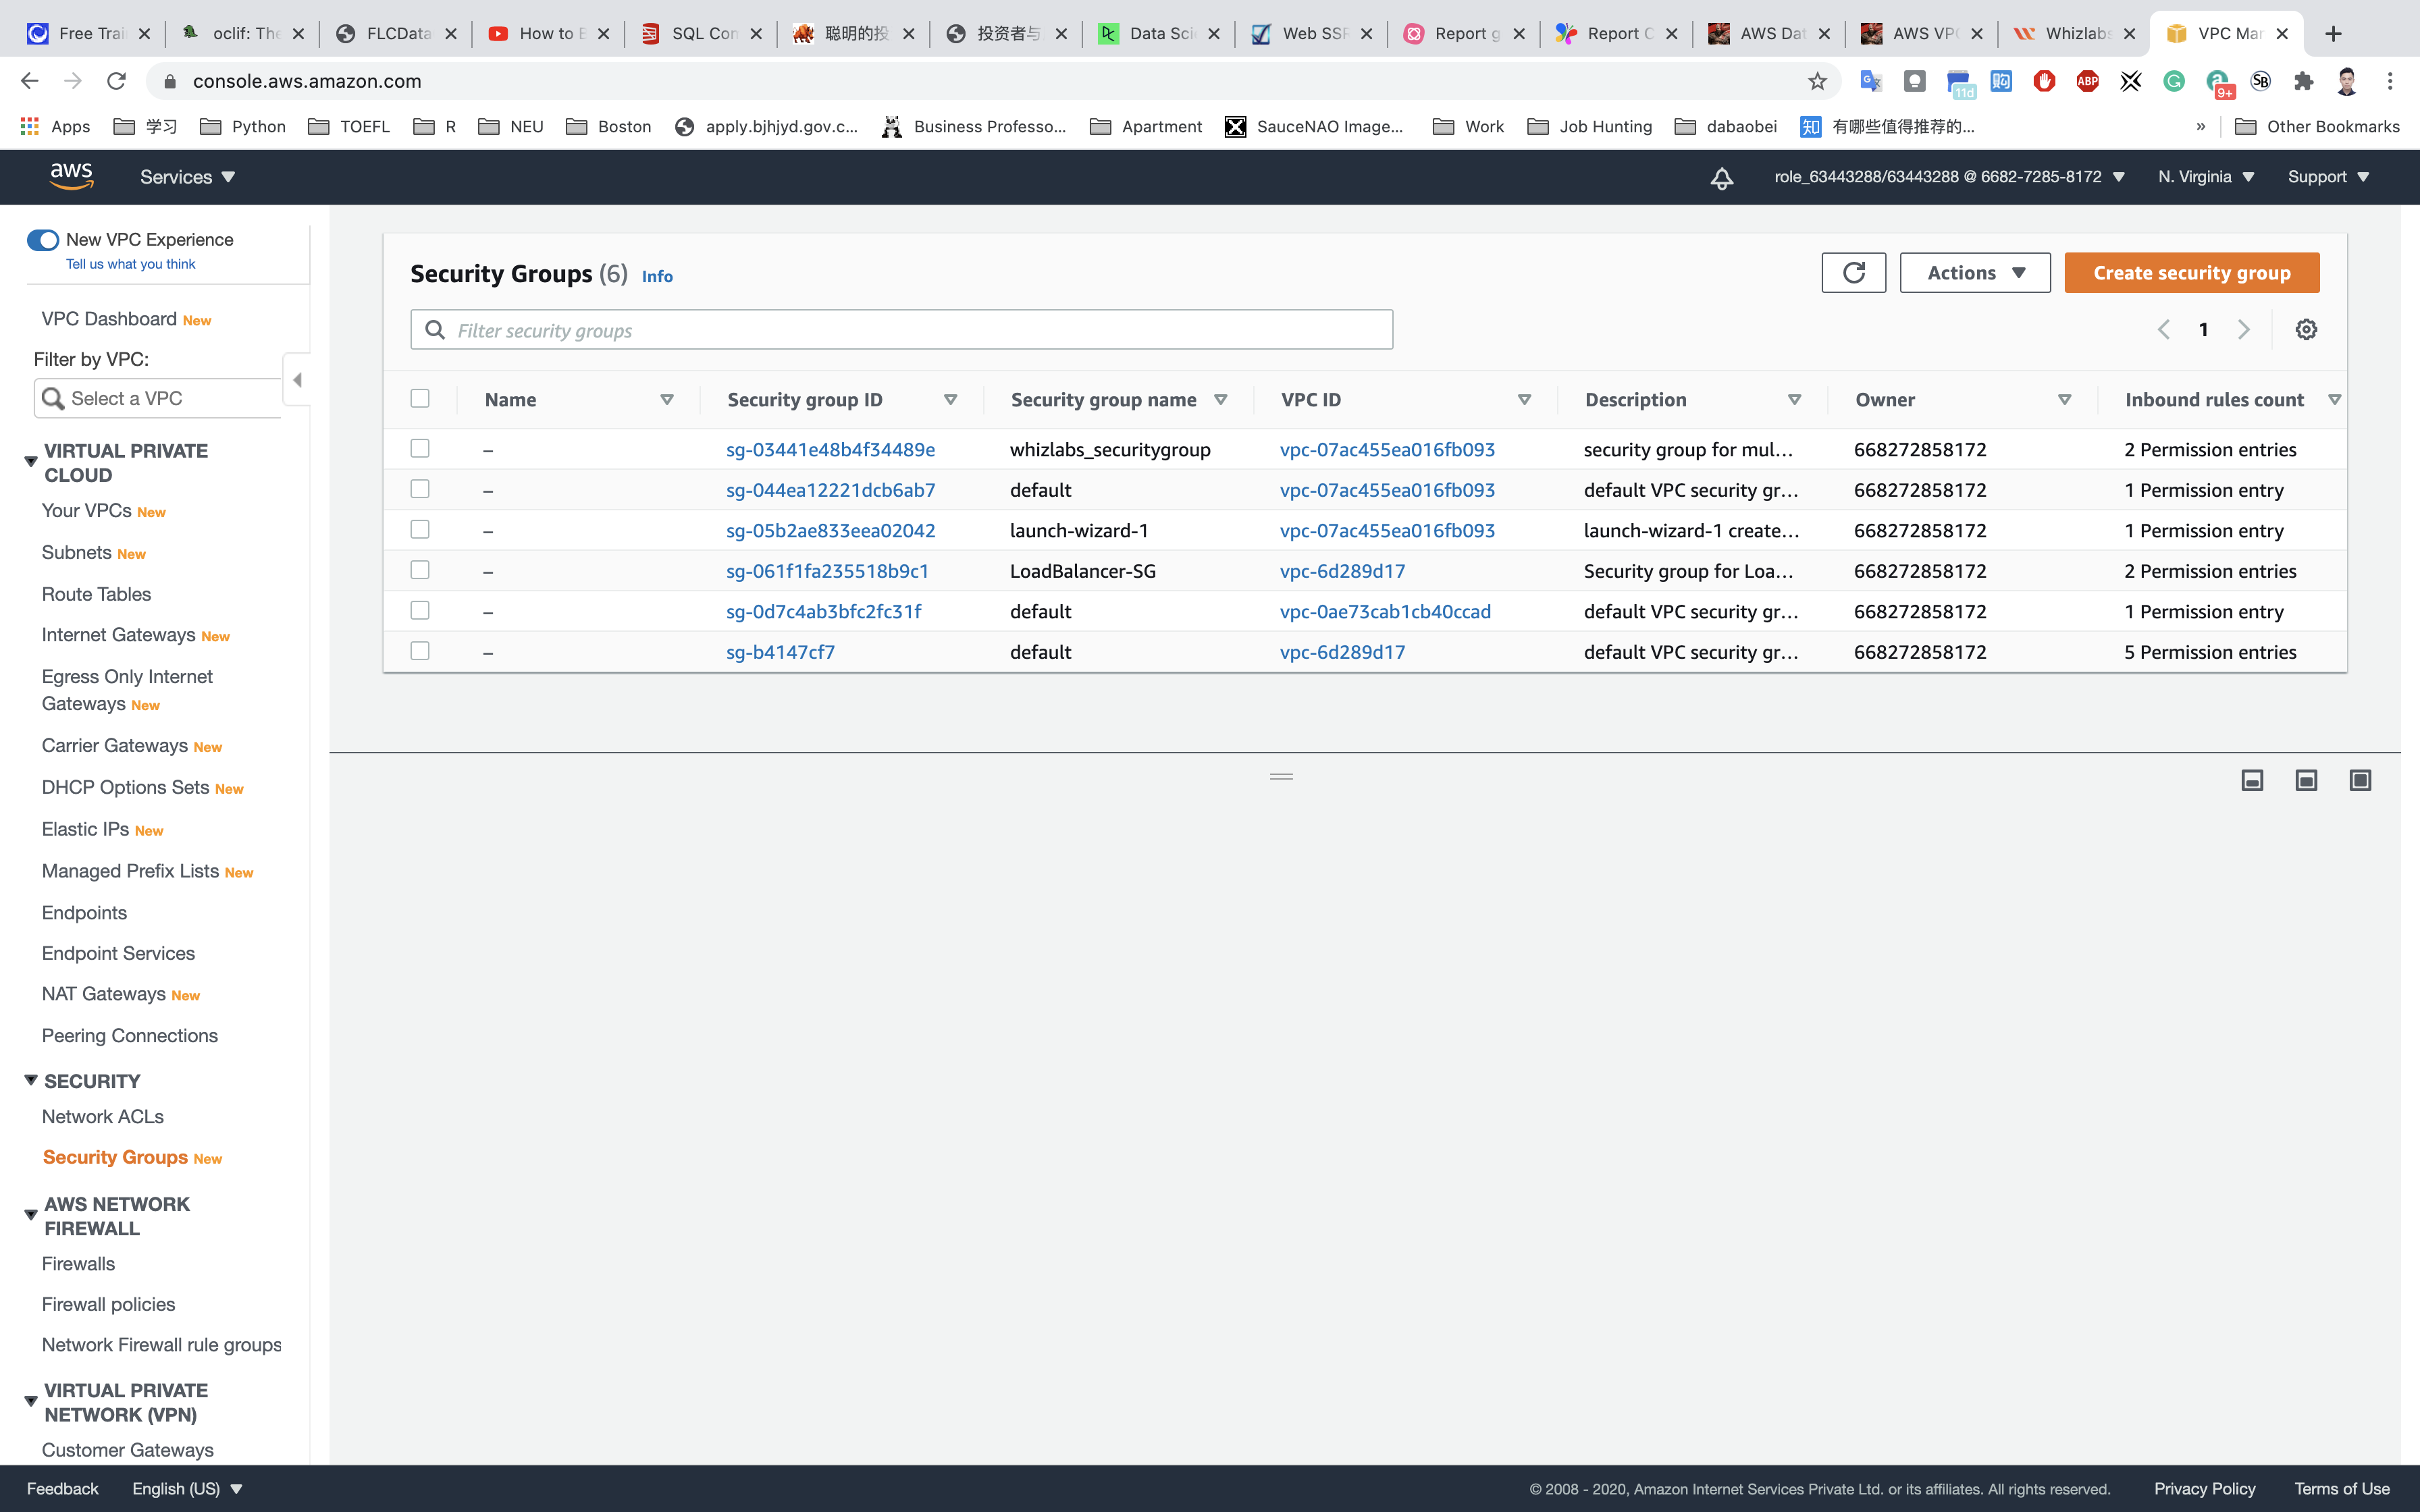Open security group sg-b4147cf7 link

pyautogui.click(x=780, y=652)
